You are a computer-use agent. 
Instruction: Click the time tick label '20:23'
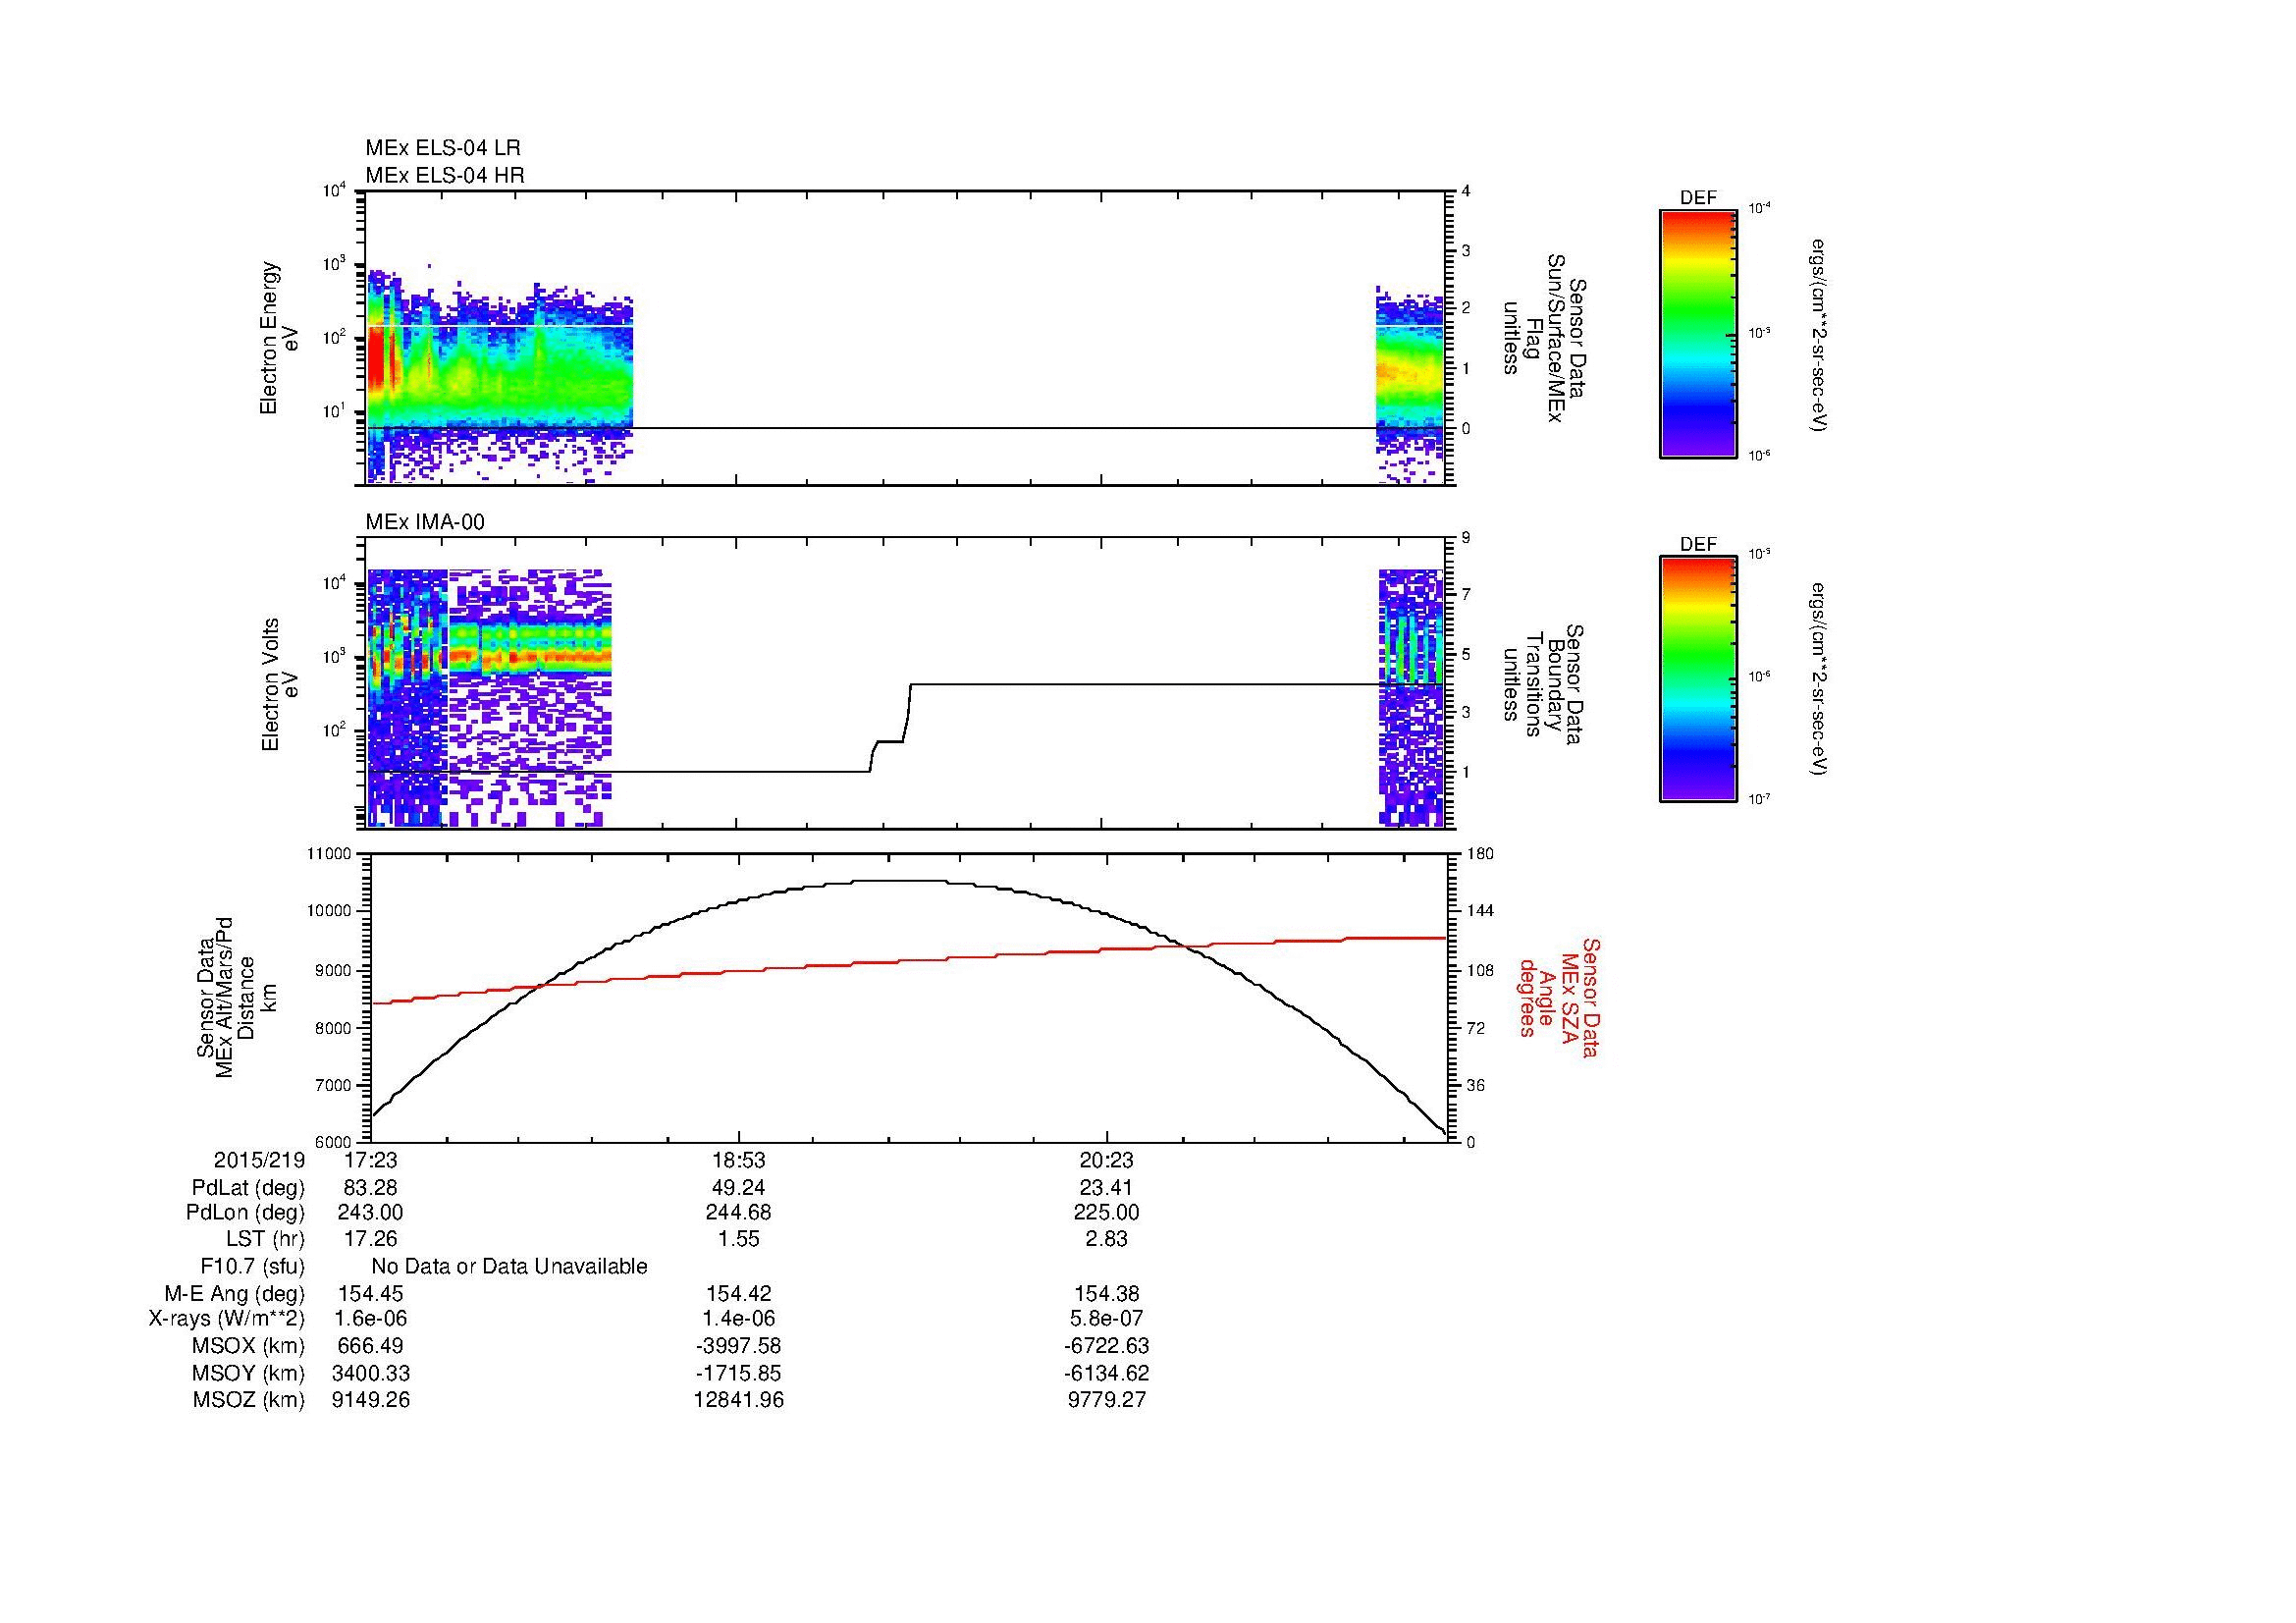point(1107,1161)
